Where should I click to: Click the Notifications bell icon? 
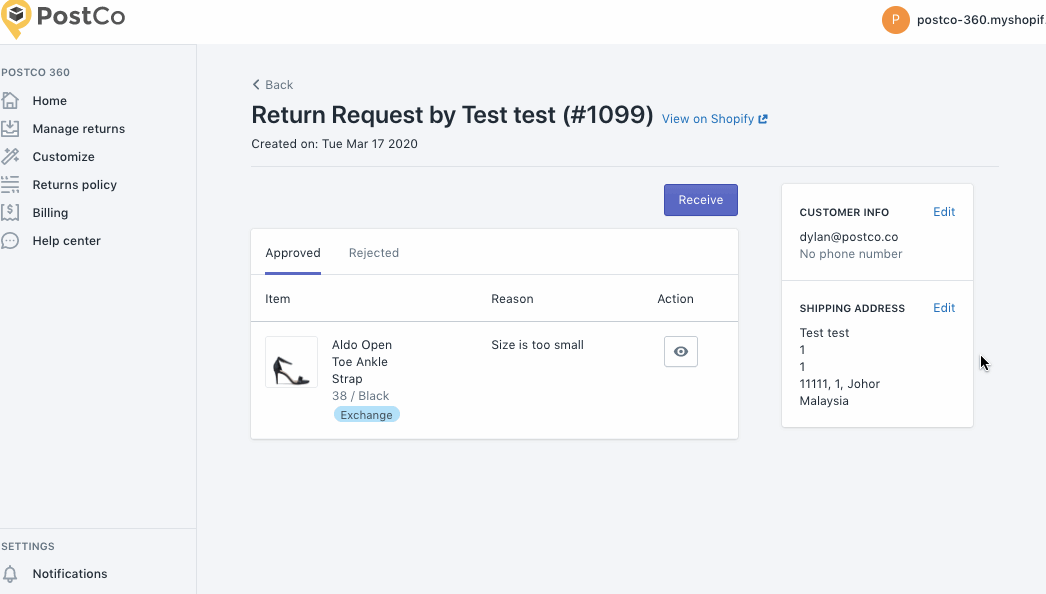point(10,574)
